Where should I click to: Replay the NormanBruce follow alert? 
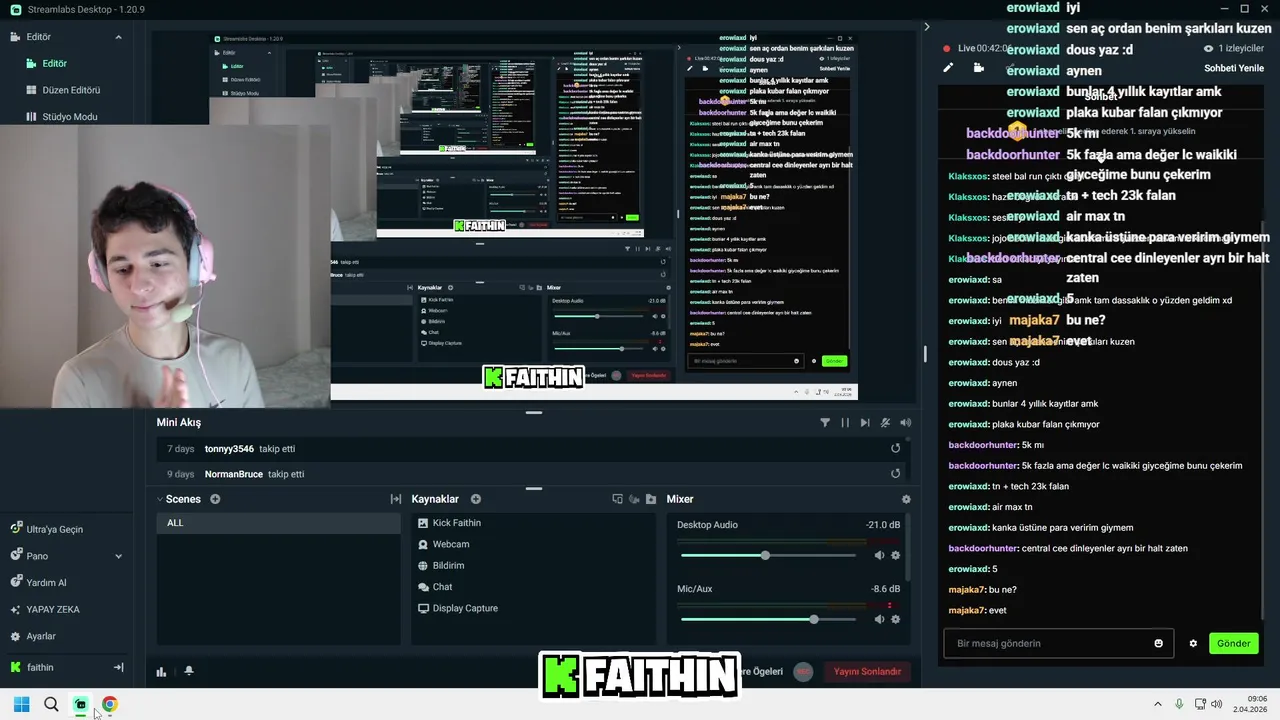point(895,474)
